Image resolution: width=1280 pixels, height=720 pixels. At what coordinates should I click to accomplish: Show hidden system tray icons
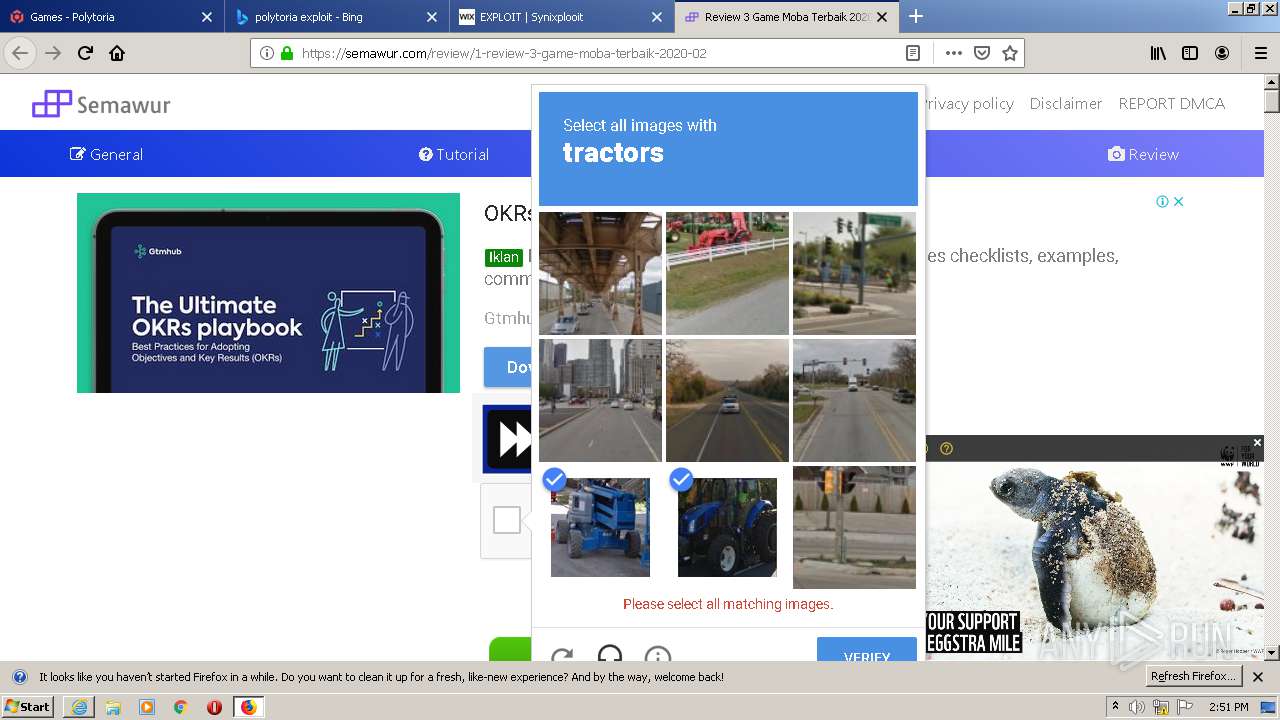point(1115,707)
